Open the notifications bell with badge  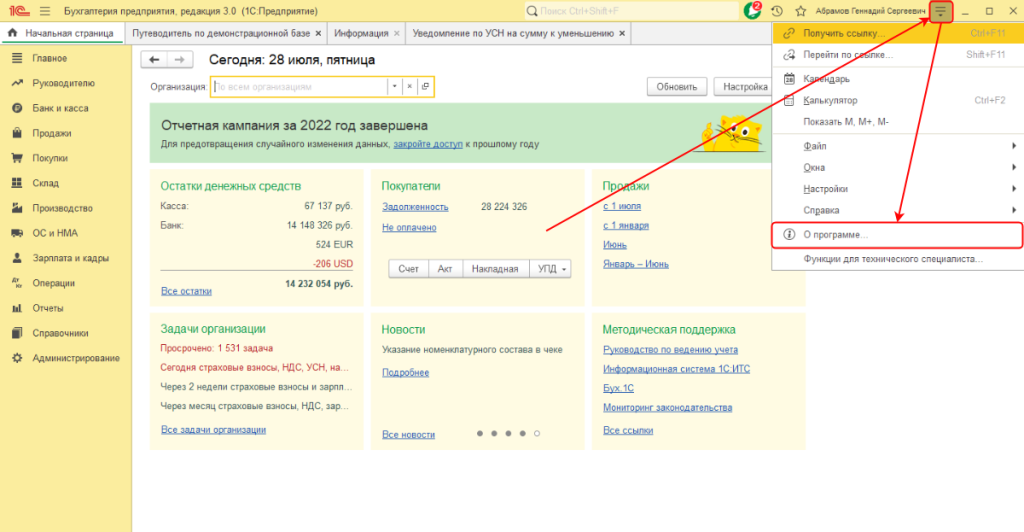(752, 10)
